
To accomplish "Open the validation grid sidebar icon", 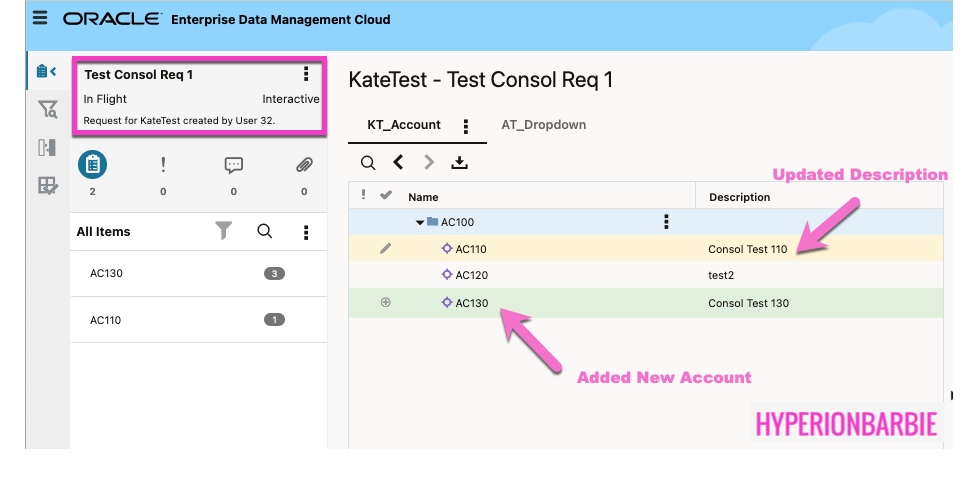I will [x=47, y=185].
